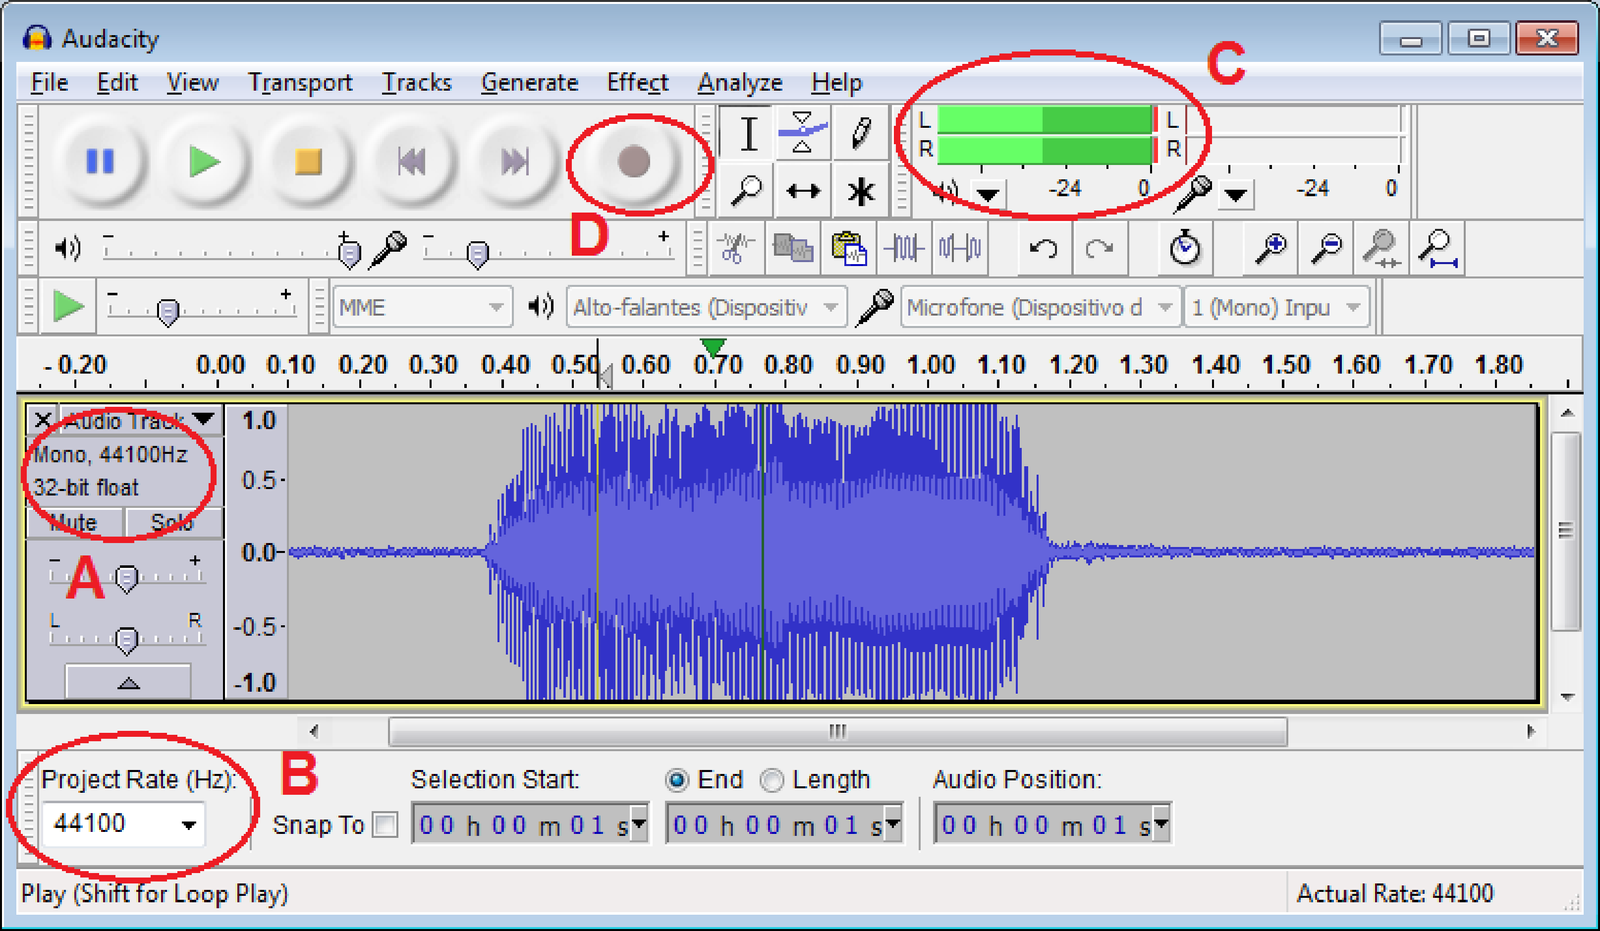Open the Effect menu
This screenshot has height=931, width=1600.
pos(637,83)
